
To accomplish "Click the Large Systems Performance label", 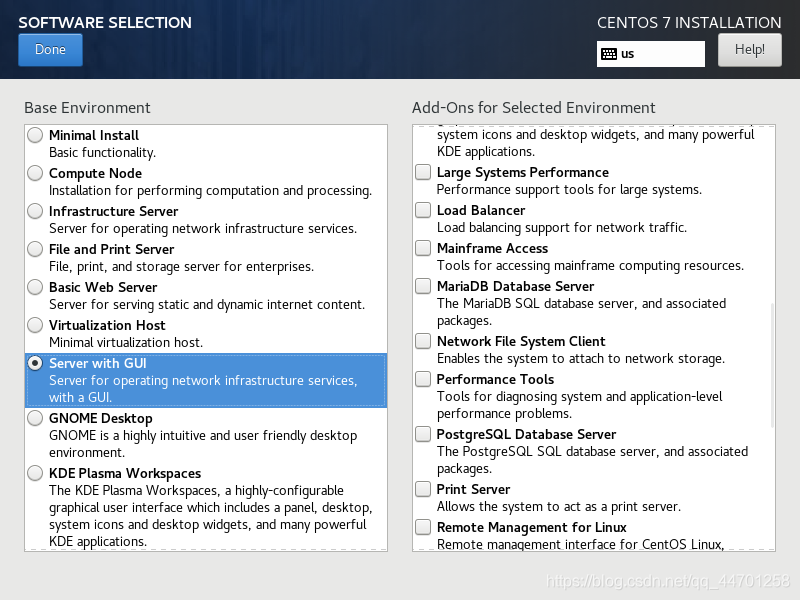I will 523,172.
